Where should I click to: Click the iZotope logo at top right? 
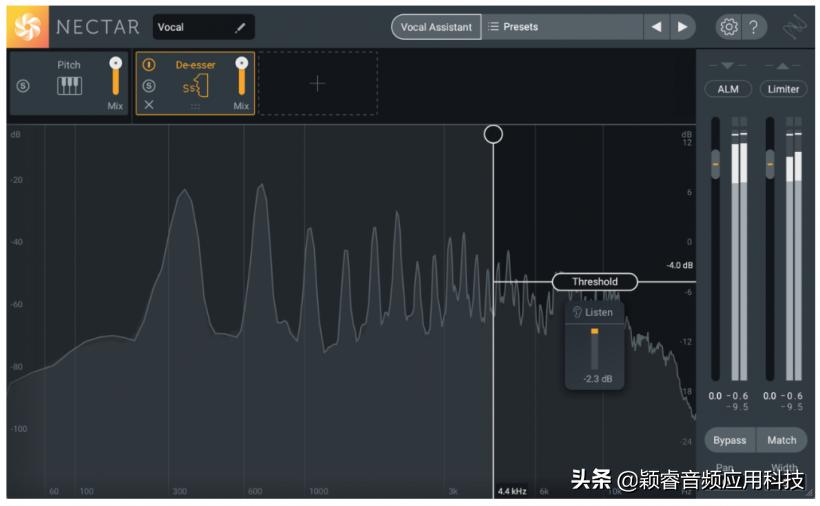pyautogui.click(x=794, y=27)
